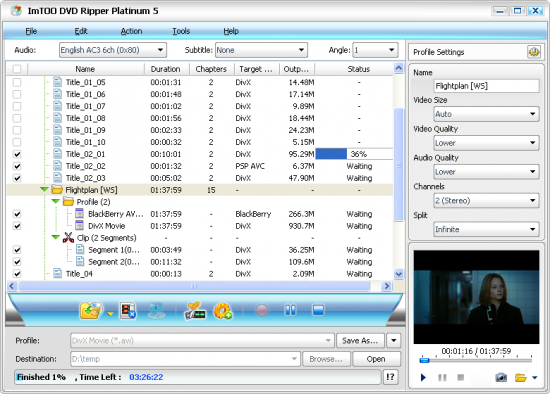The image size is (550, 394).
Task: Toggle the select-all checkbox in header
Action: point(16,69)
